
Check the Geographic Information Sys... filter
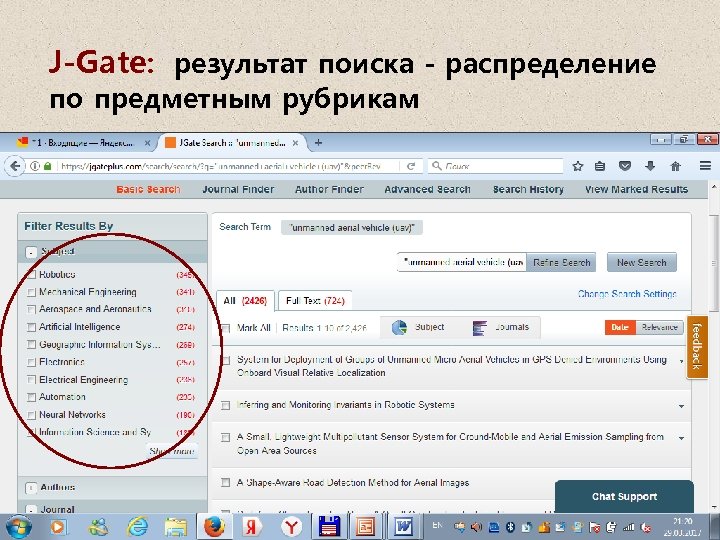click(x=31, y=344)
